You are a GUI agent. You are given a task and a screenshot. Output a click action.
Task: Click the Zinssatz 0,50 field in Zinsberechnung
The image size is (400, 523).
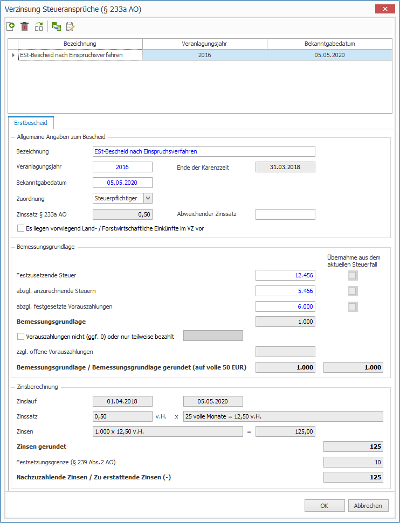click(122, 417)
